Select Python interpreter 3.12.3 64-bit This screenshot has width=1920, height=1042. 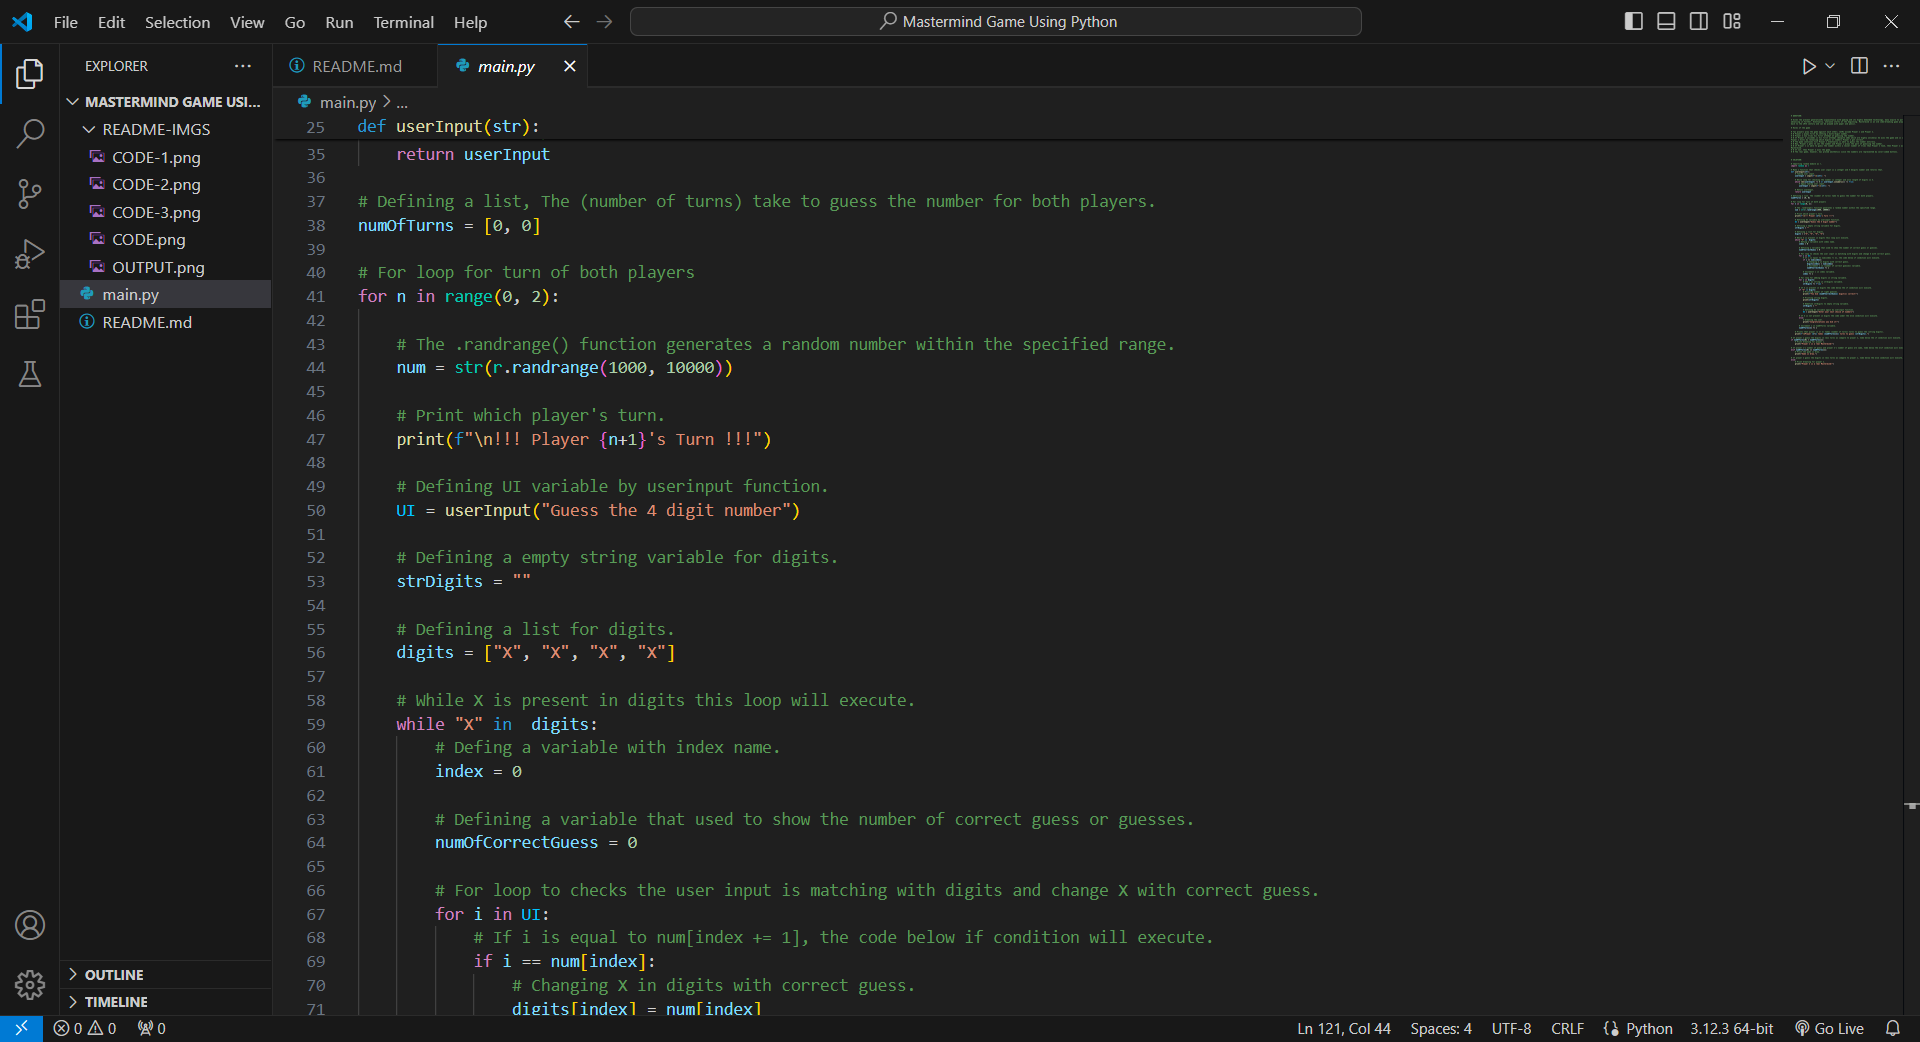point(1731,1028)
